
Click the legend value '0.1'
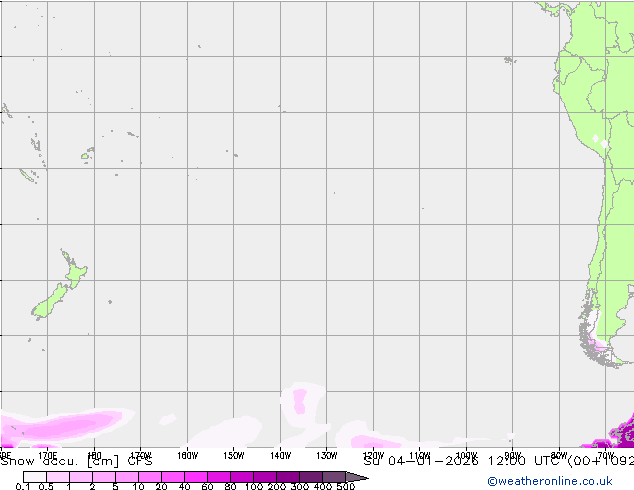(x=23, y=486)
